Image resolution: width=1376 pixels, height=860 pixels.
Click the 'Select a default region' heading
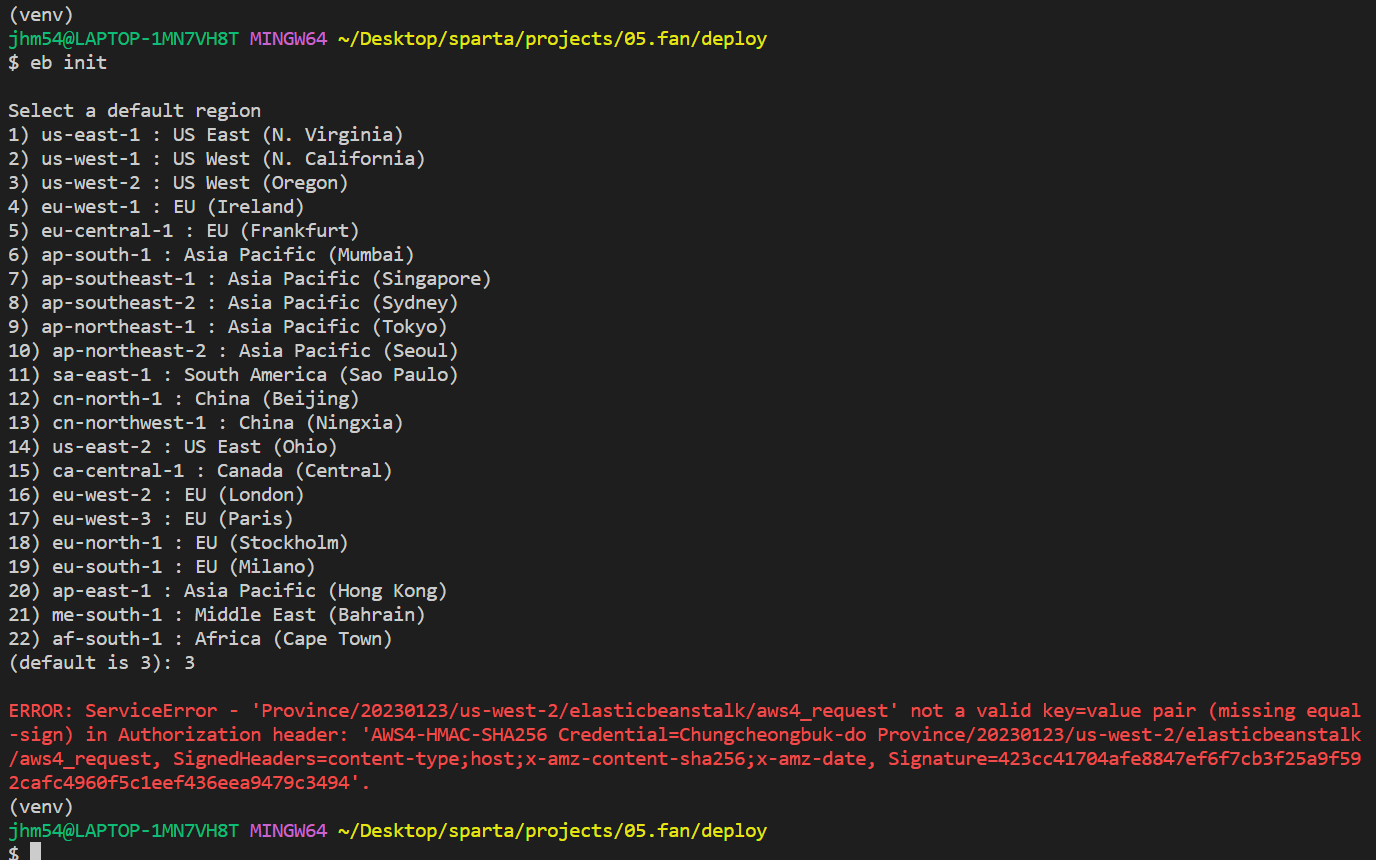[135, 111]
